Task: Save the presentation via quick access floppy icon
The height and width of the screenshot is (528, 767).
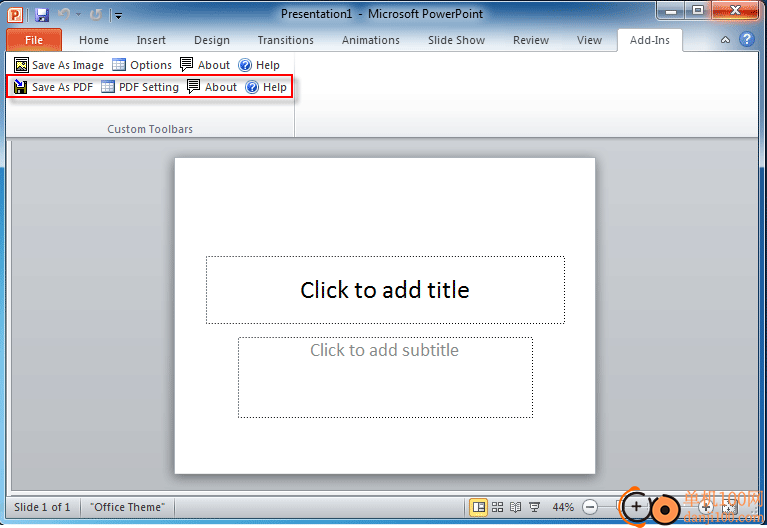Action: click(x=42, y=15)
